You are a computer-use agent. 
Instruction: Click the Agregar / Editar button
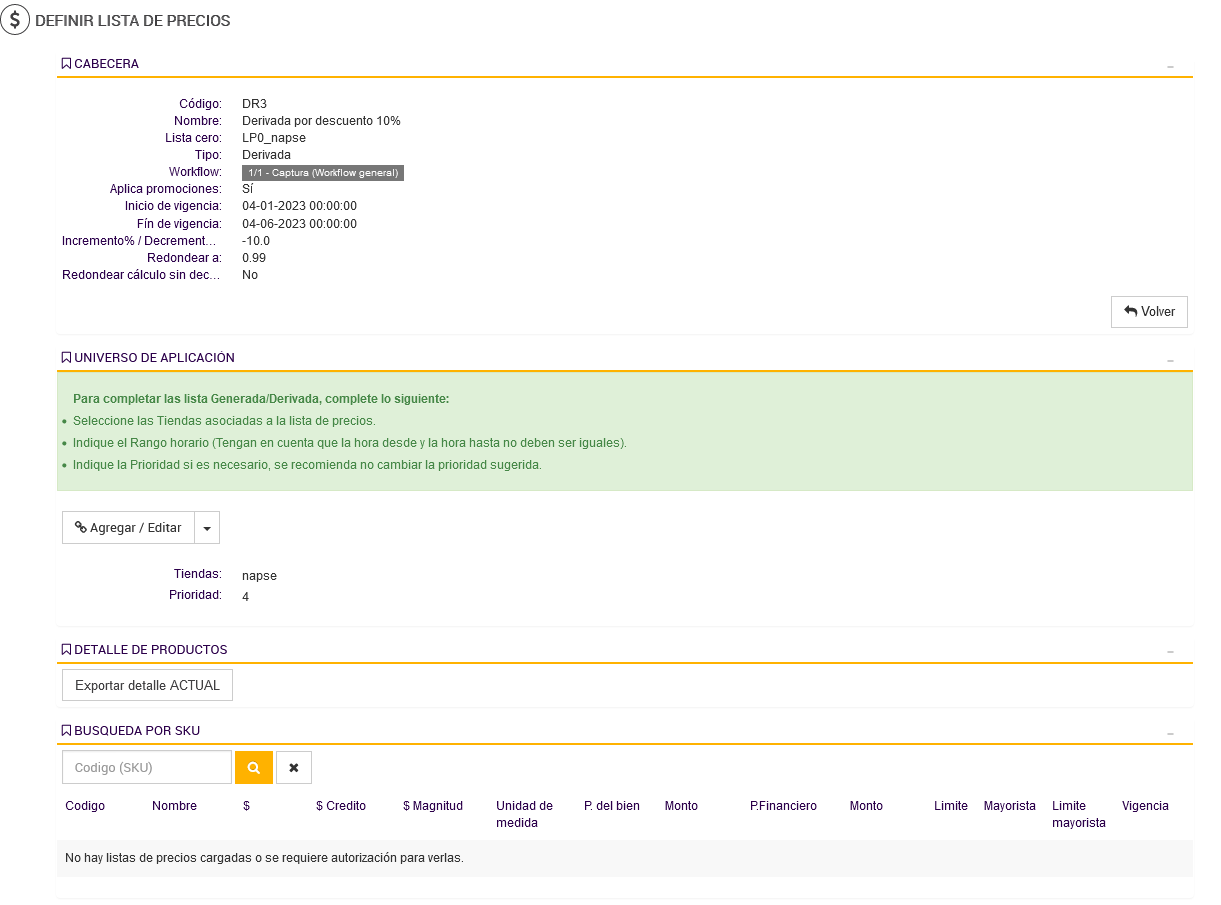point(128,528)
